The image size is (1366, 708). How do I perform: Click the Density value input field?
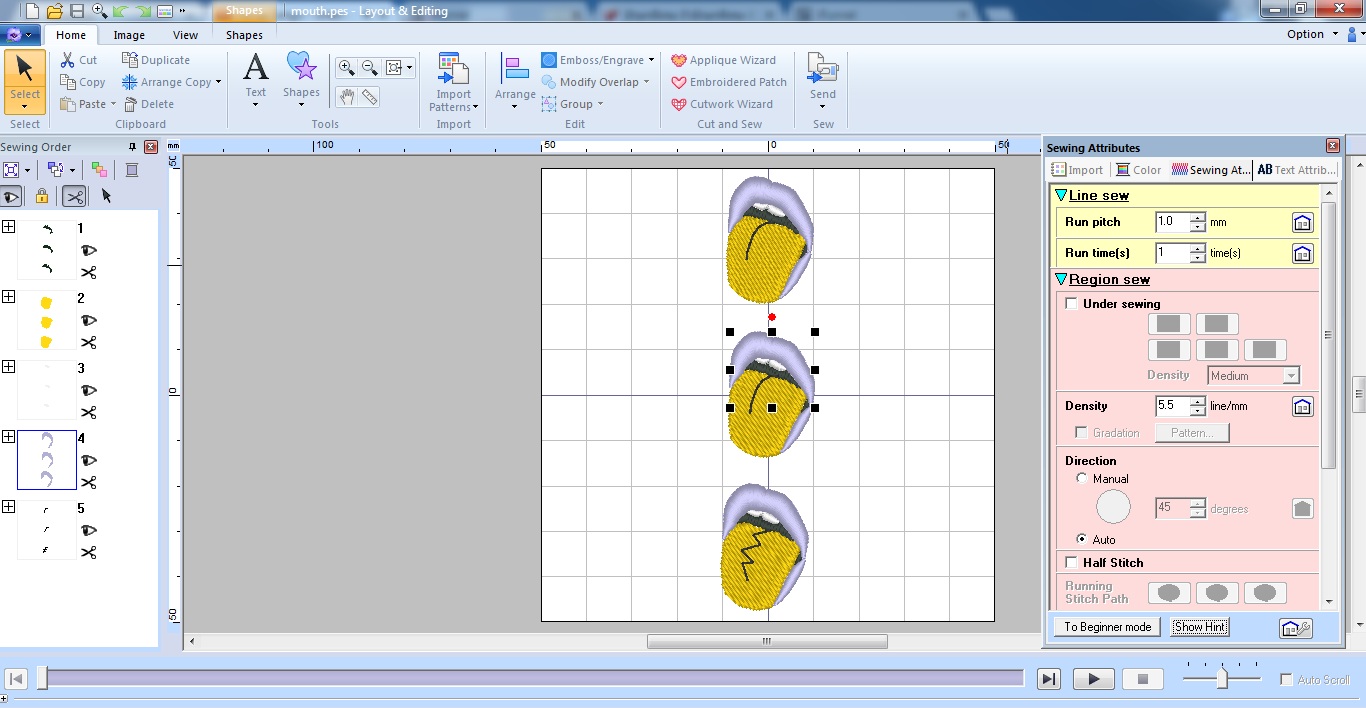tap(1170, 406)
